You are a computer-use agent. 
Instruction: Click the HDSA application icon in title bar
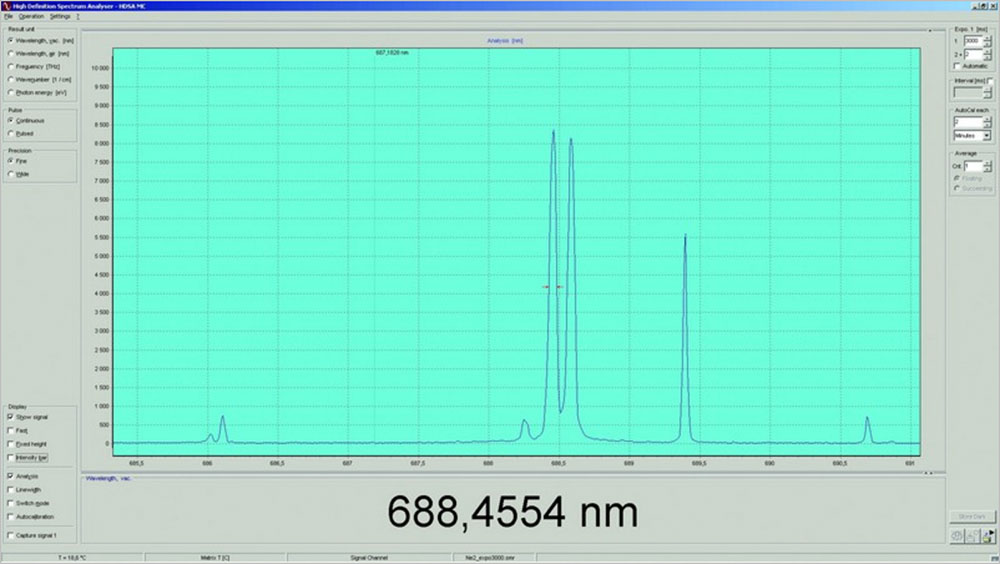coord(5,5)
